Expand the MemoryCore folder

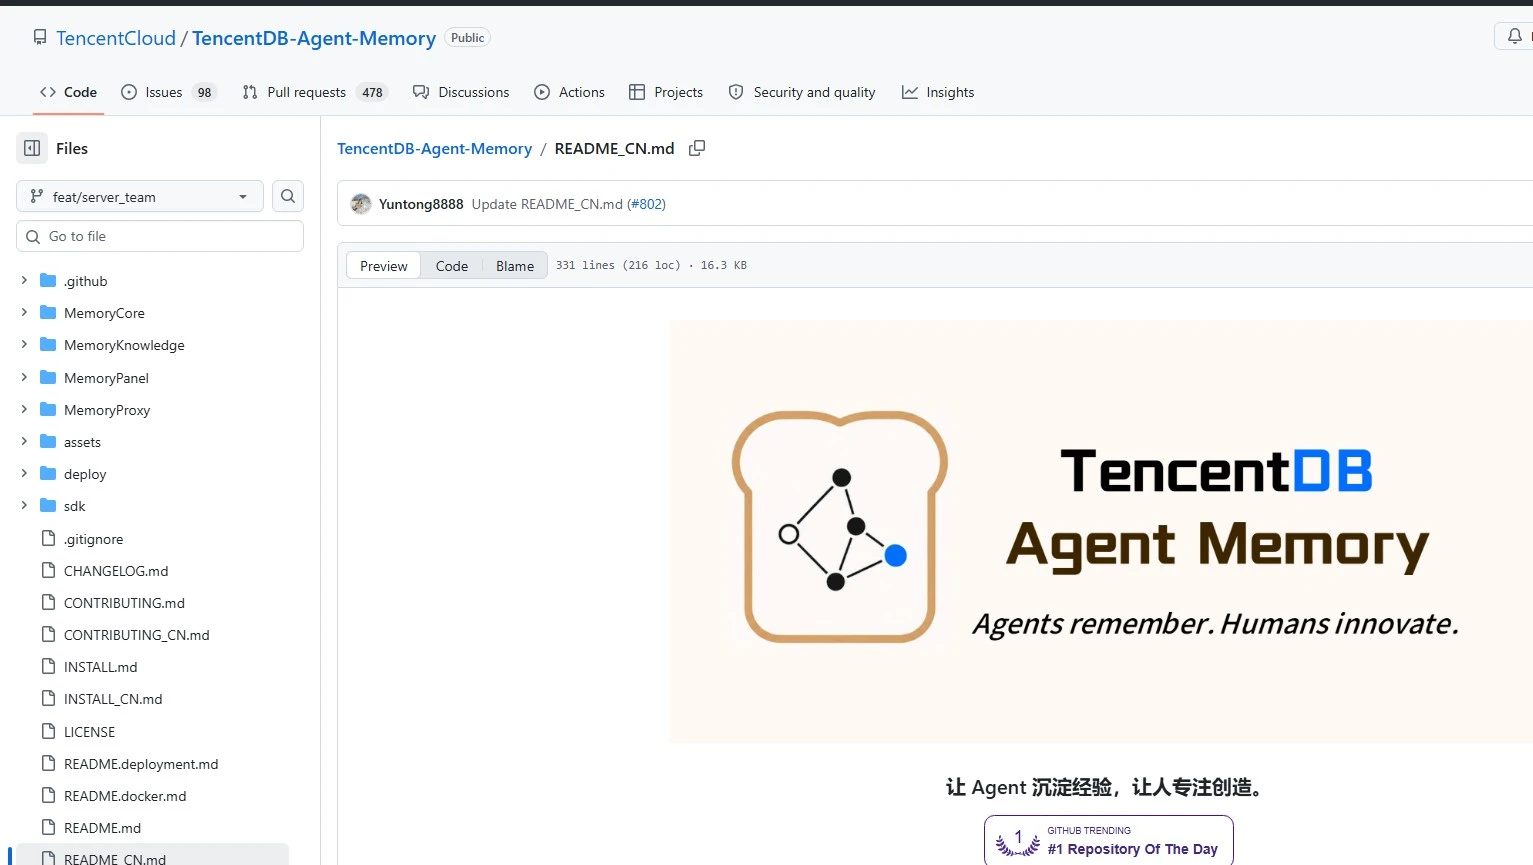[24, 313]
